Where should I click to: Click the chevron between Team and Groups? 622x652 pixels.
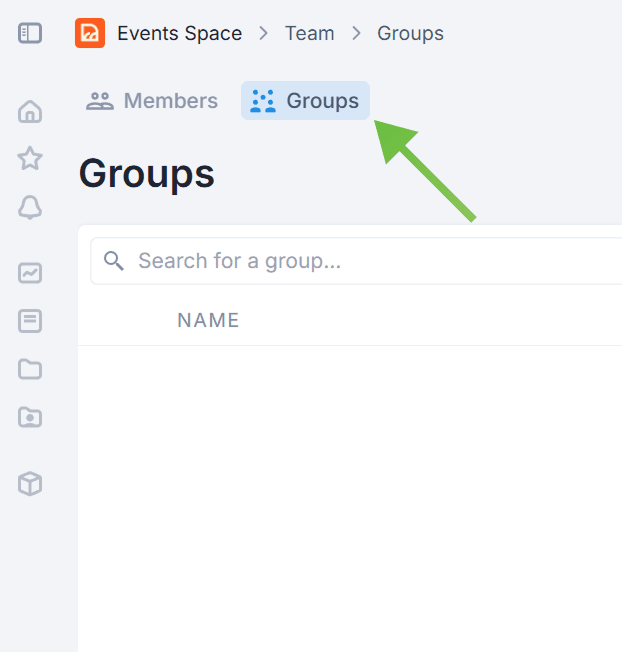356,33
